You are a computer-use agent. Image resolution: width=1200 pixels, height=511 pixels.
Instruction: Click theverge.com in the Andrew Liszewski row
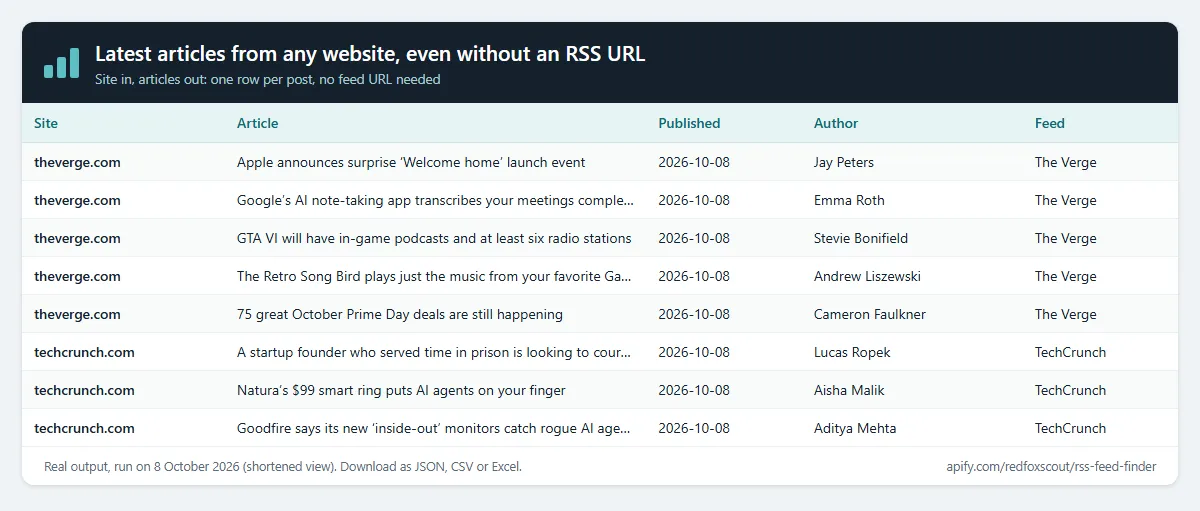[77, 276]
